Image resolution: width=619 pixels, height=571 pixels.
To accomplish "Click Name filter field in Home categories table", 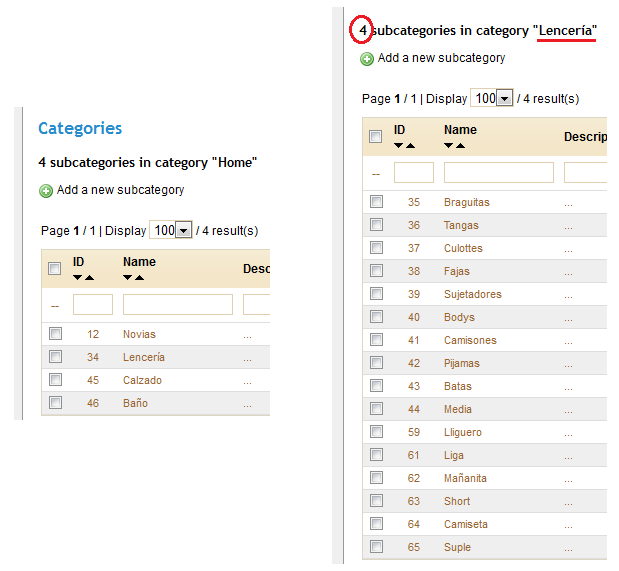I will pyautogui.click(x=177, y=305).
